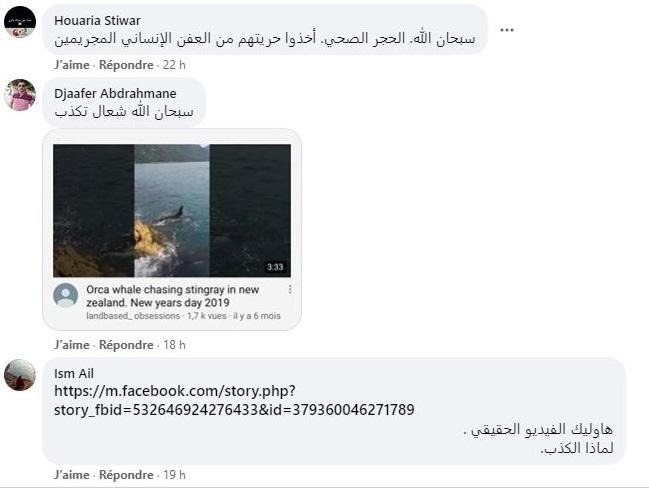Screen dimensions: 649x488
Task: Open Houaria Stiwar's profile picture
Action: click(x=20, y=22)
